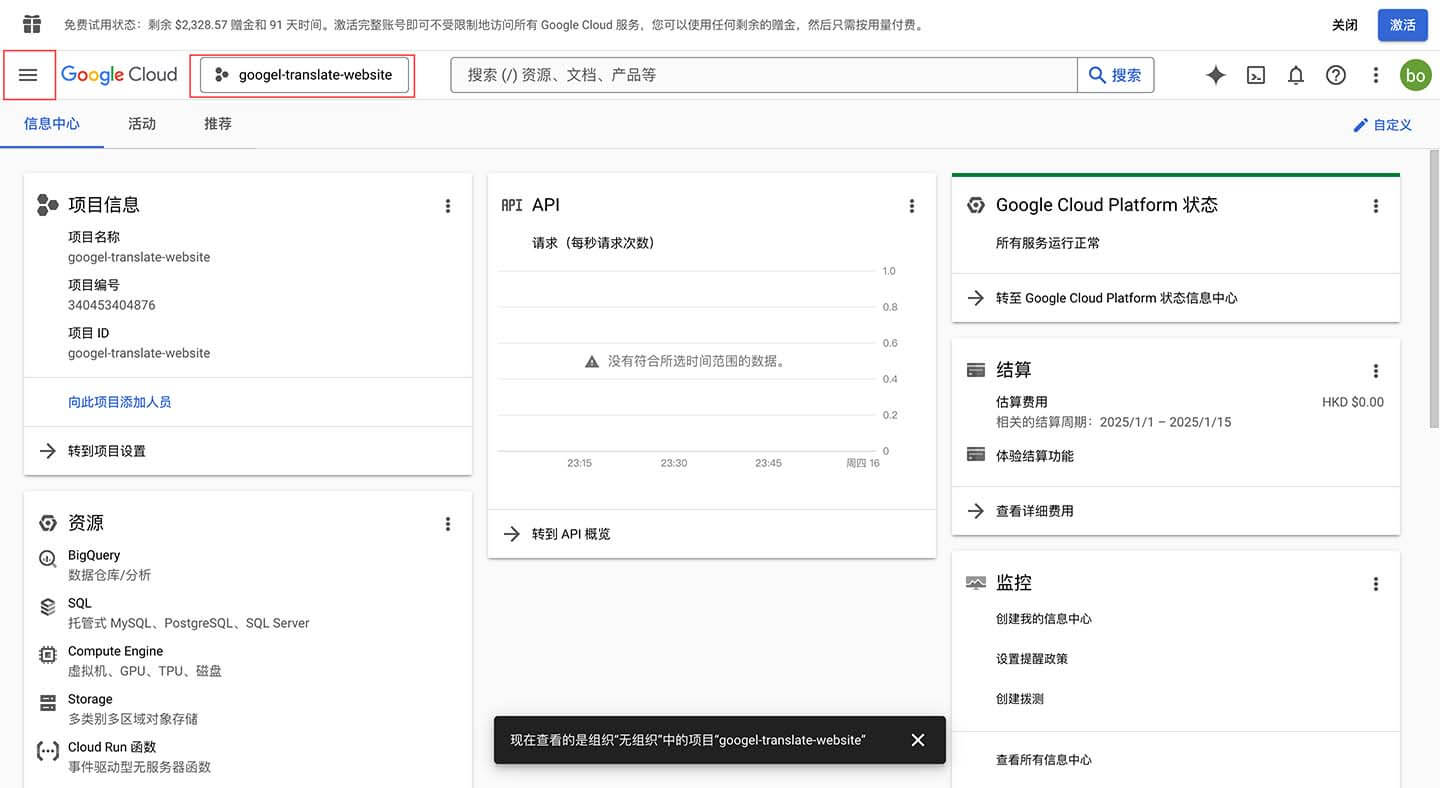Focus the resource search field
Viewport: 1440px width, 788px height.
764,75
